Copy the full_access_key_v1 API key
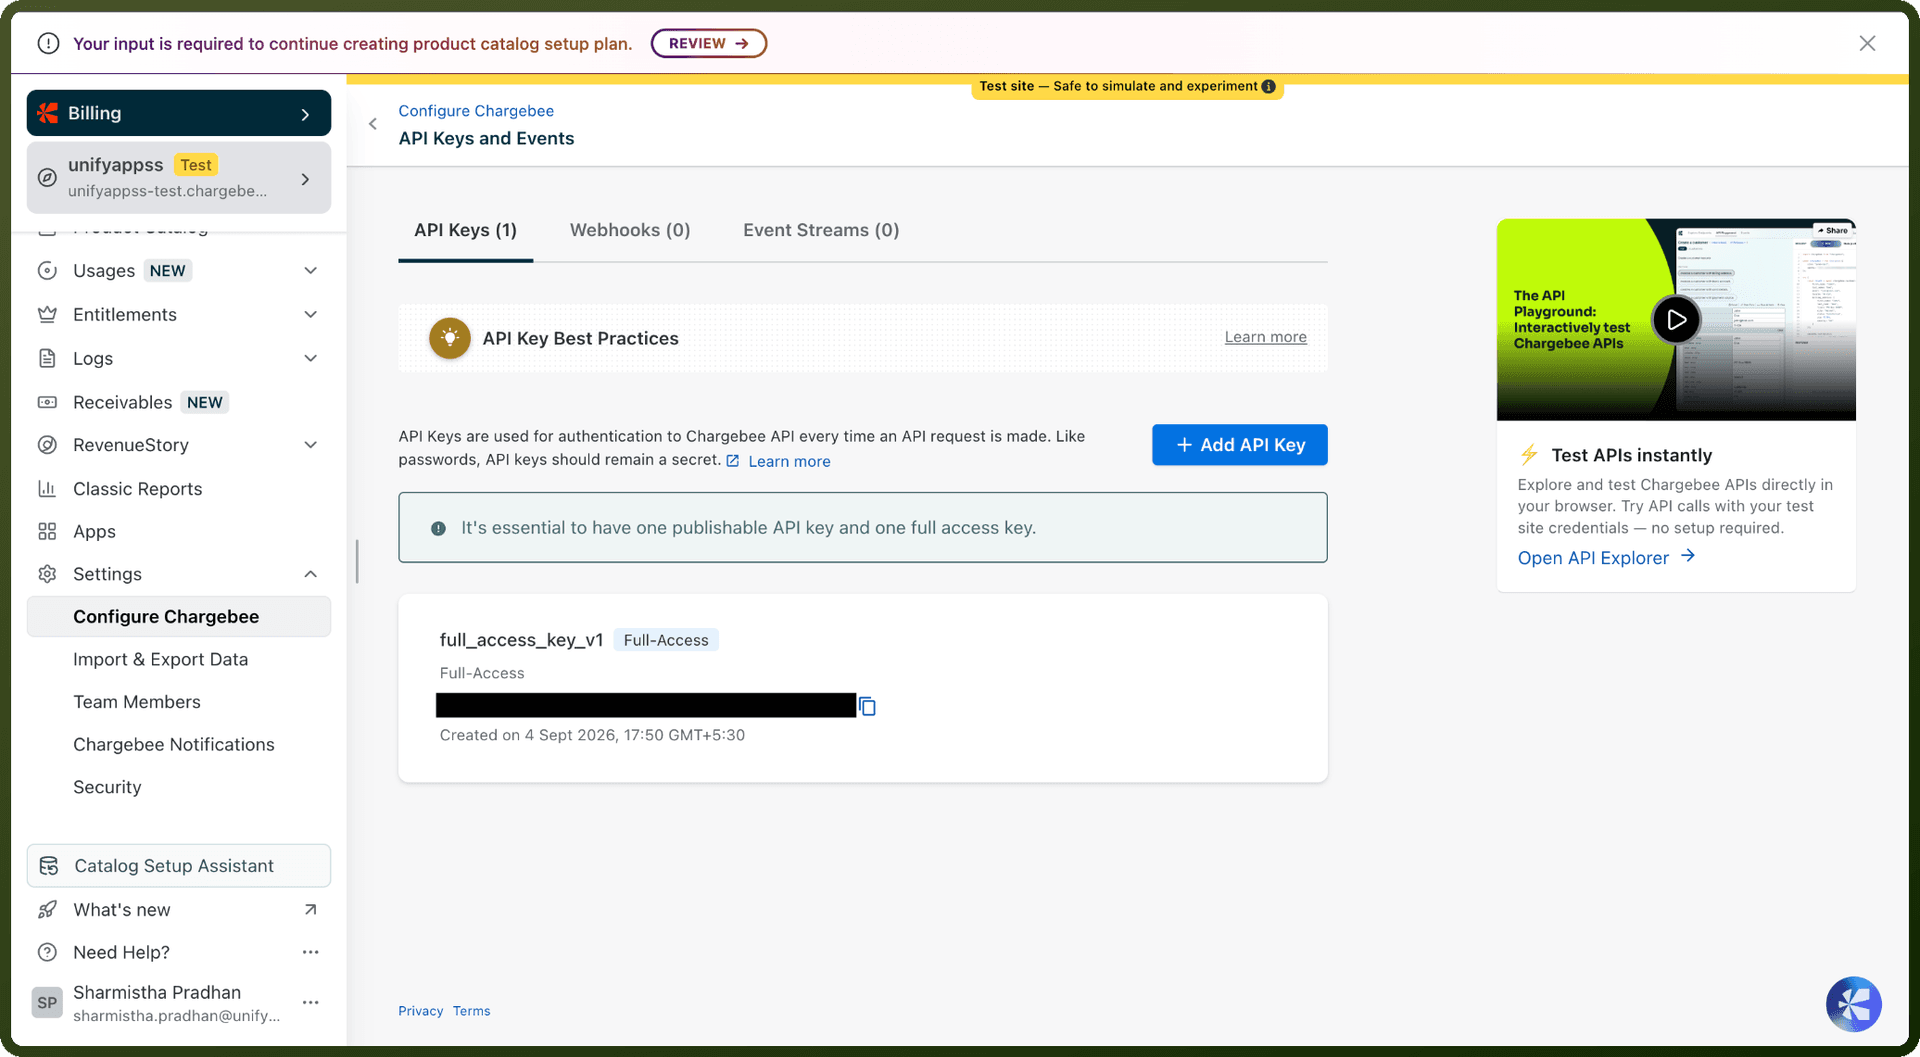 [868, 707]
